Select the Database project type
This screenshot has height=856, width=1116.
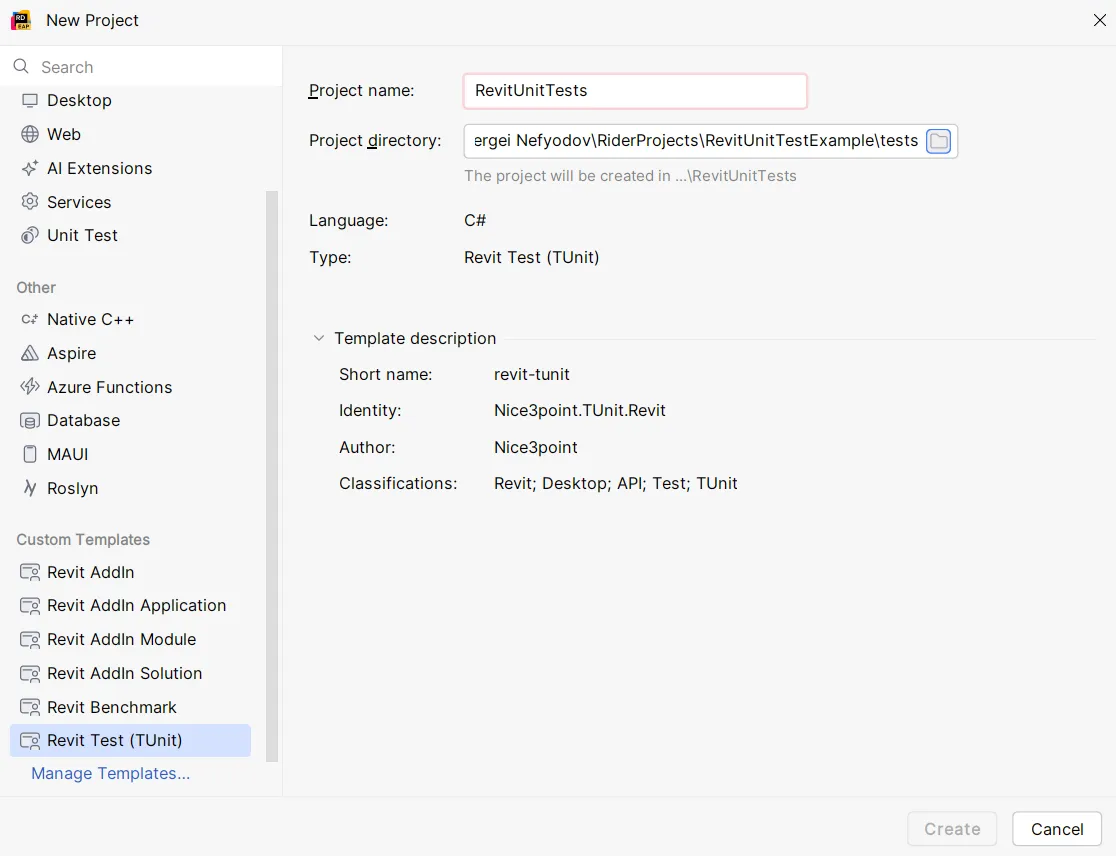click(130, 421)
